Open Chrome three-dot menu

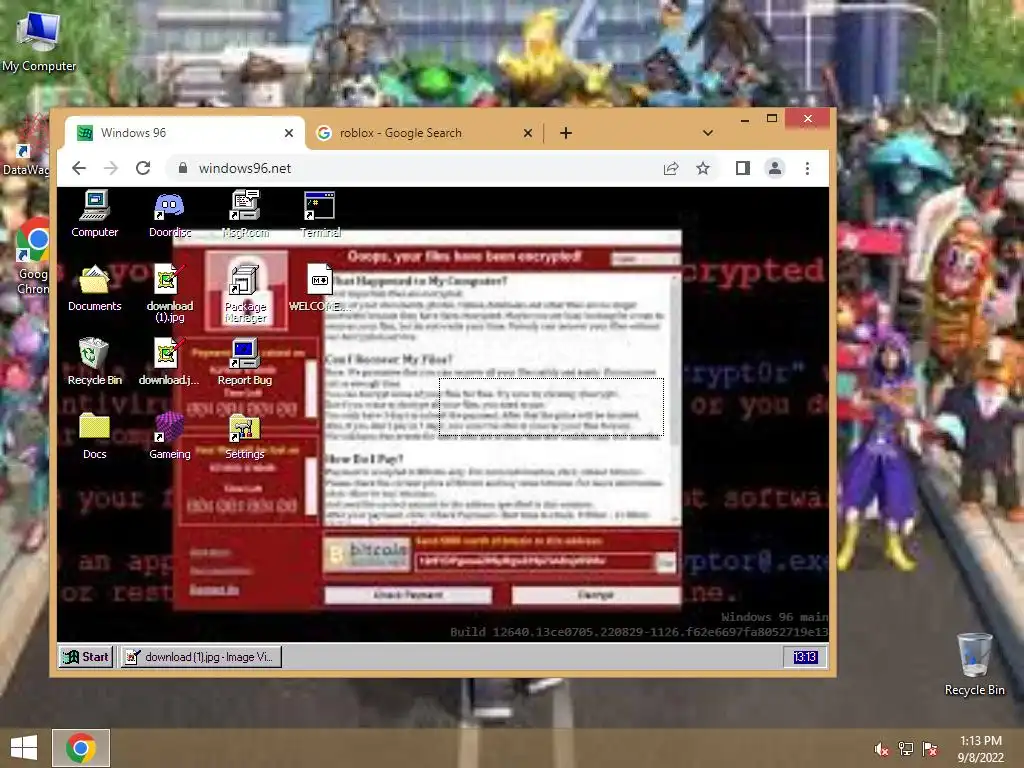point(807,168)
